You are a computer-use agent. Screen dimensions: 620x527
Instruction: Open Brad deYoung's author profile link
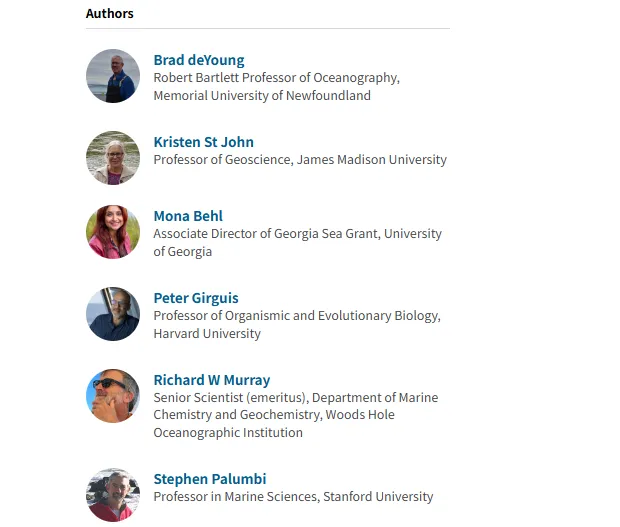click(x=199, y=60)
